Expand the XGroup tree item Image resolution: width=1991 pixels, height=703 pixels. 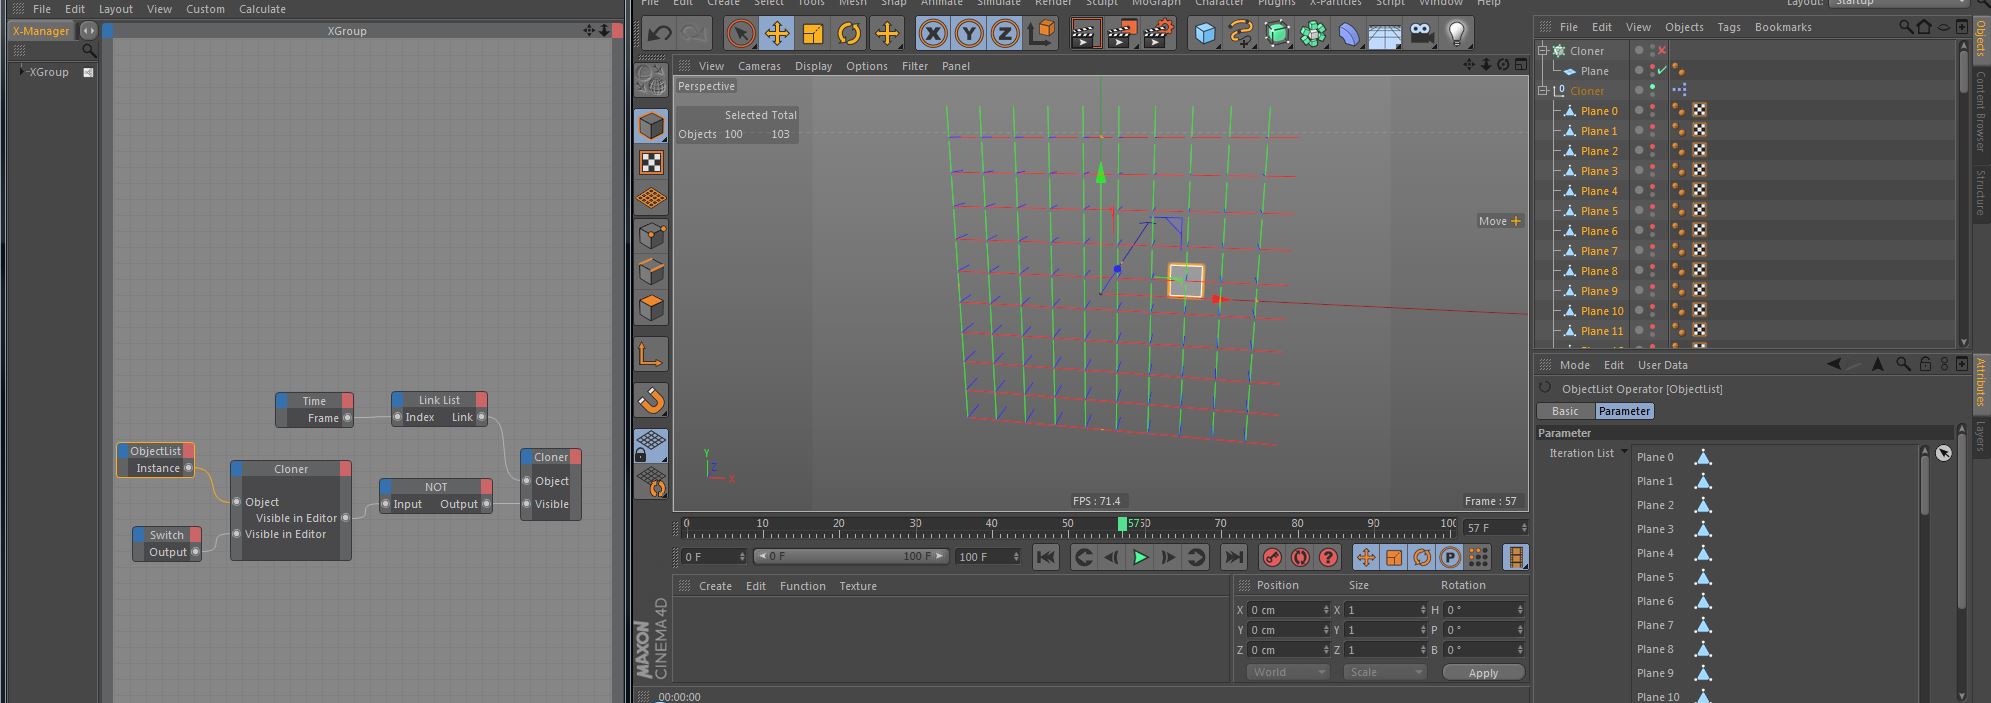22,72
